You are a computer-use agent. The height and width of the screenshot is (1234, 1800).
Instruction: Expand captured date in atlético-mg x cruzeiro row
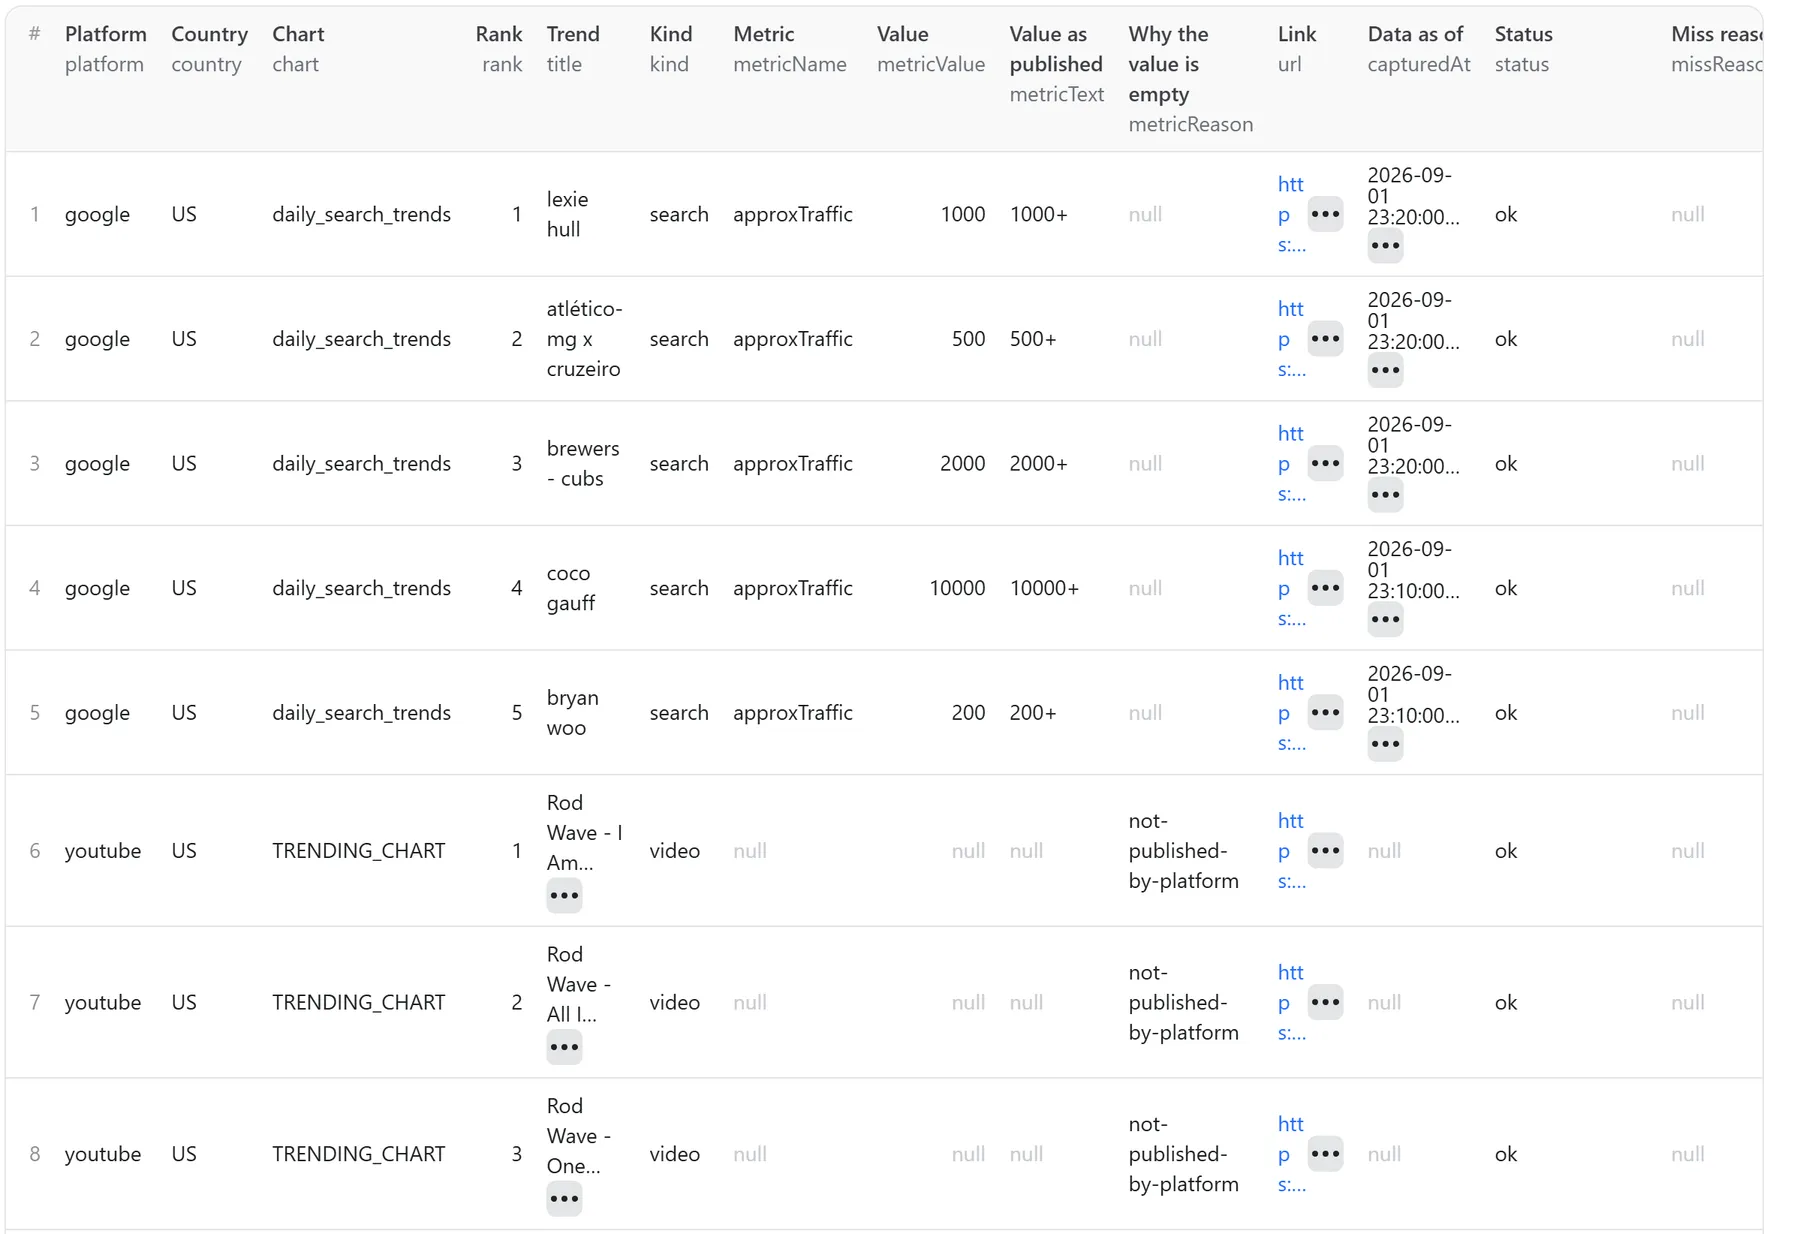pos(1385,371)
